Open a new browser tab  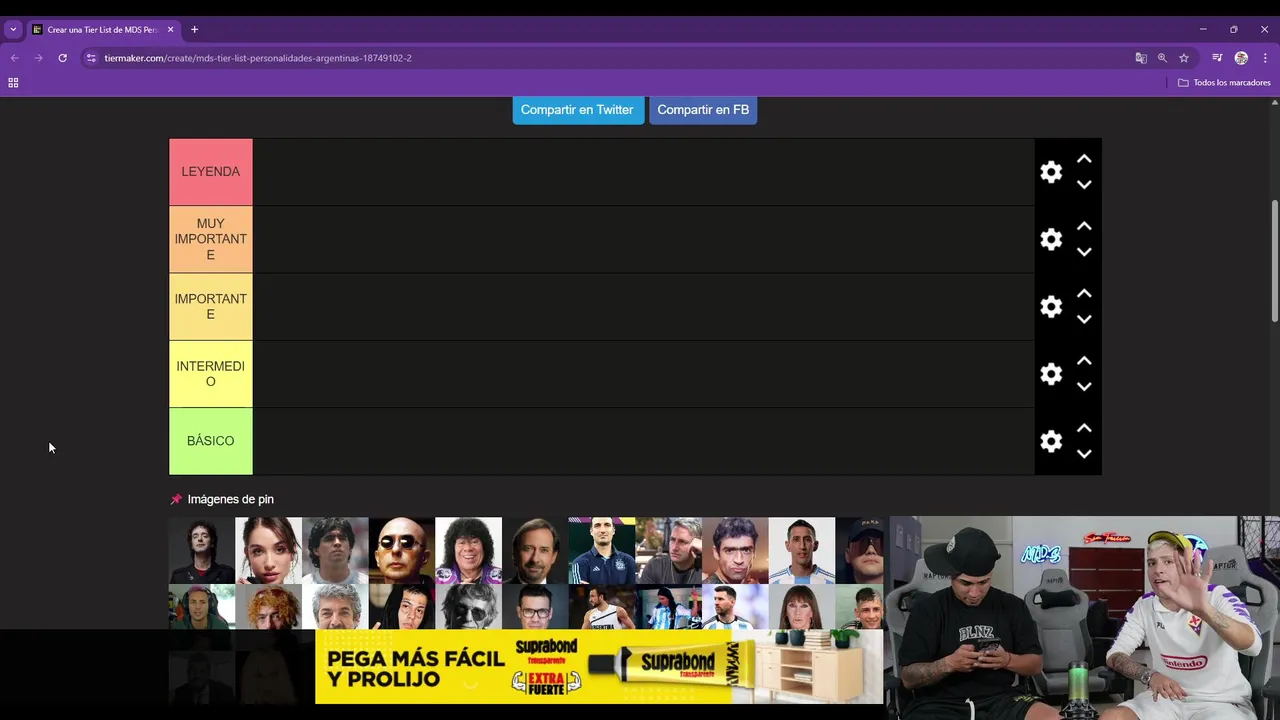[x=194, y=30]
